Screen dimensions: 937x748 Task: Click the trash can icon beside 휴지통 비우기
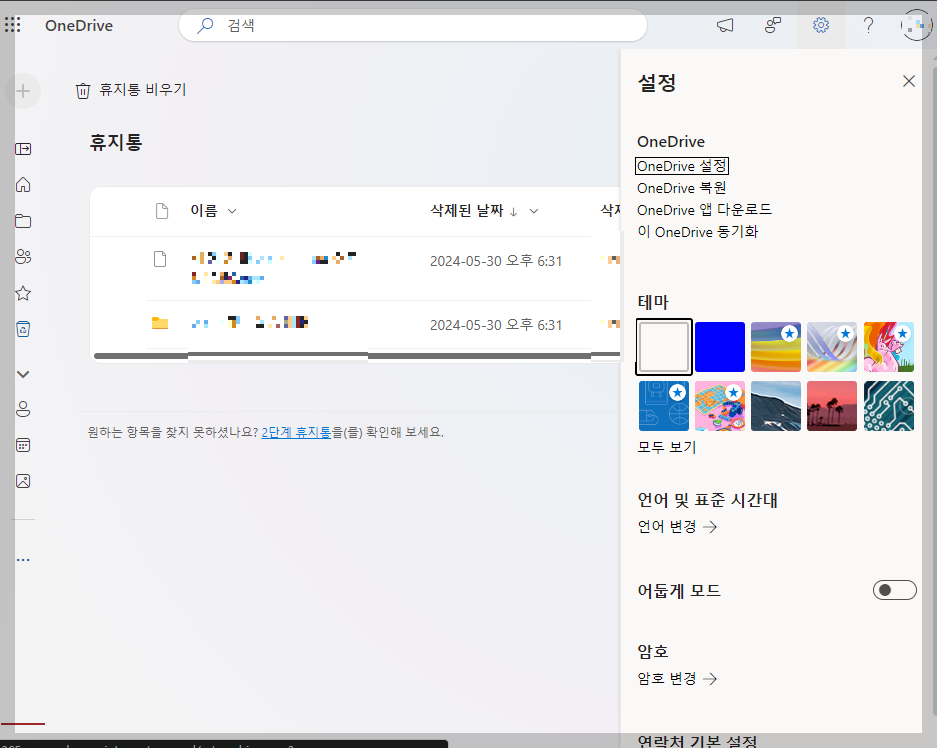(x=83, y=90)
